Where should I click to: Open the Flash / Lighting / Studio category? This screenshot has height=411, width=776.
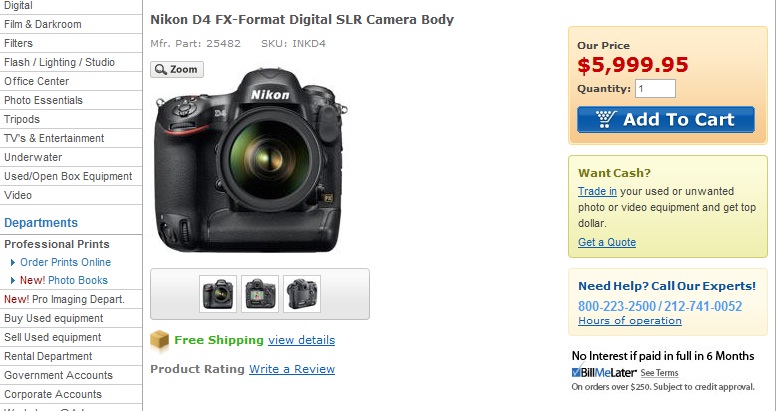point(59,62)
